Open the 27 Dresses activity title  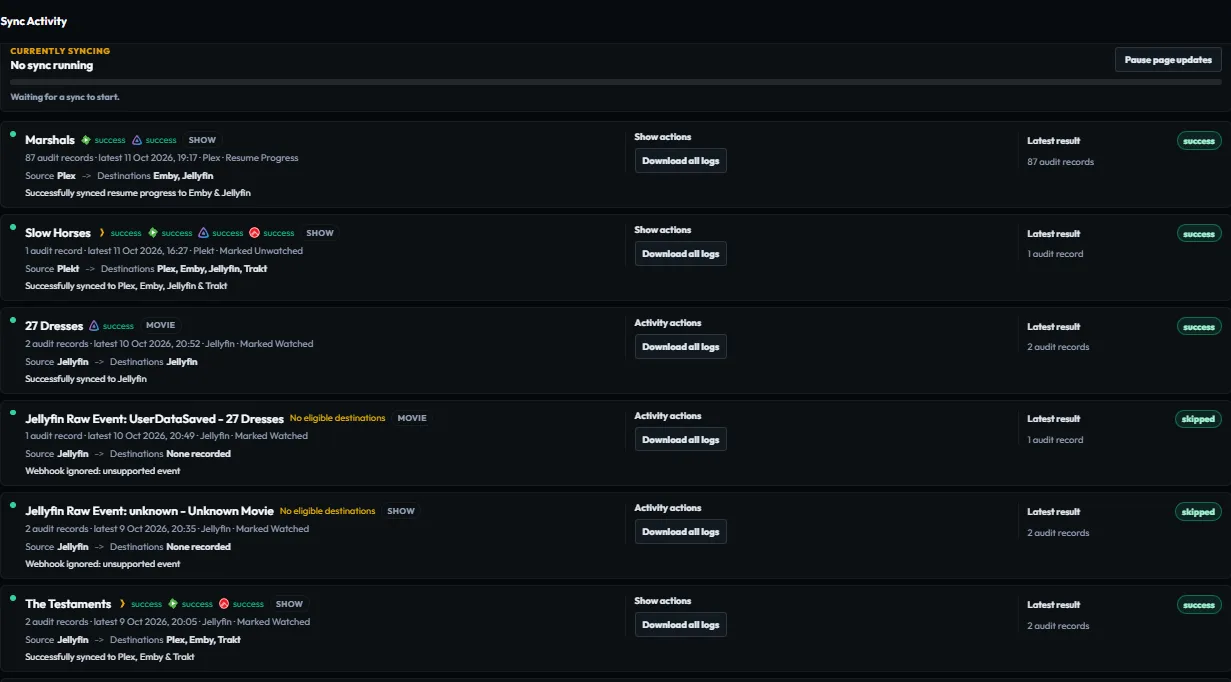[x=54, y=326]
